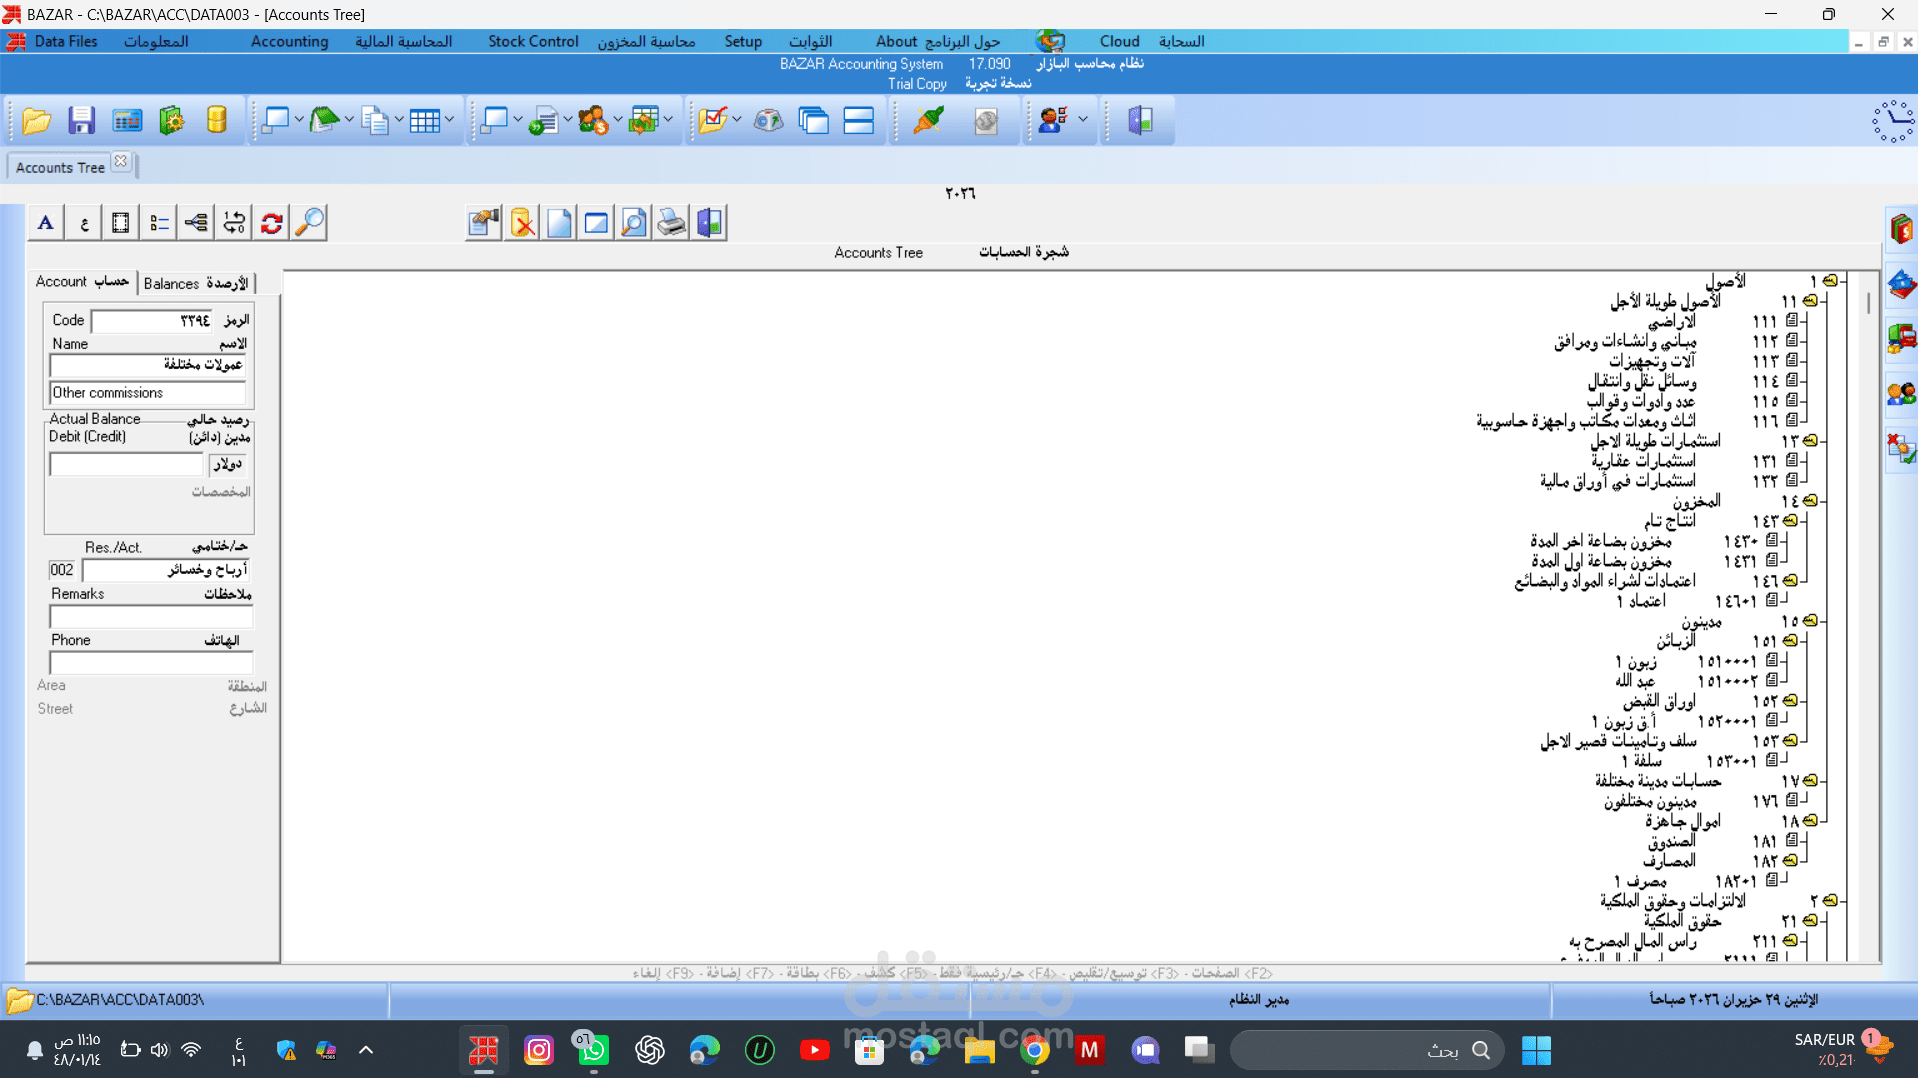
Task: Collapse the مدينون node ١٥
Action: 1810,621
